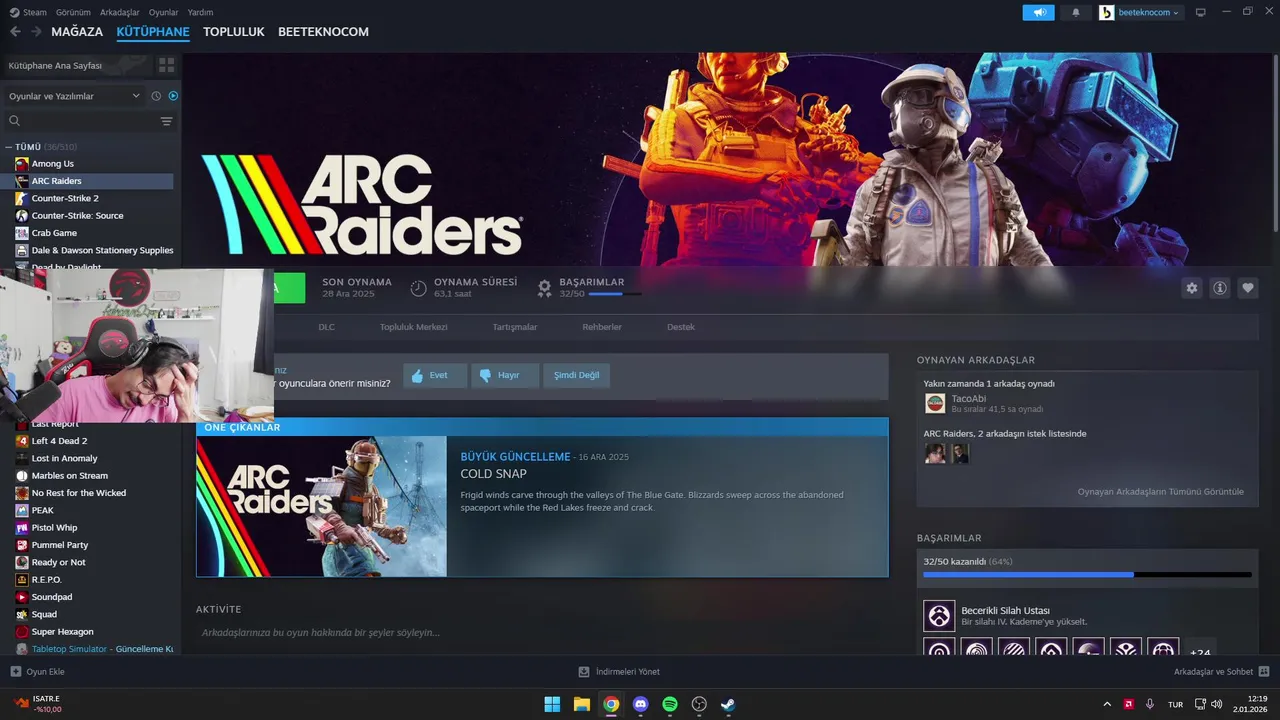
Task: Click Counter-Strike 2 game icon
Action: click(22, 198)
